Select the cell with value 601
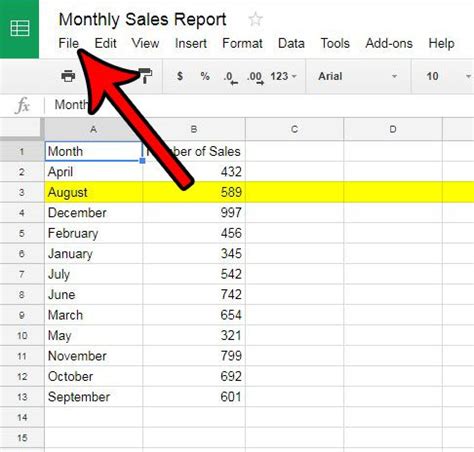The height and width of the screenshot is (452, 474). click(x=194, y=397)
